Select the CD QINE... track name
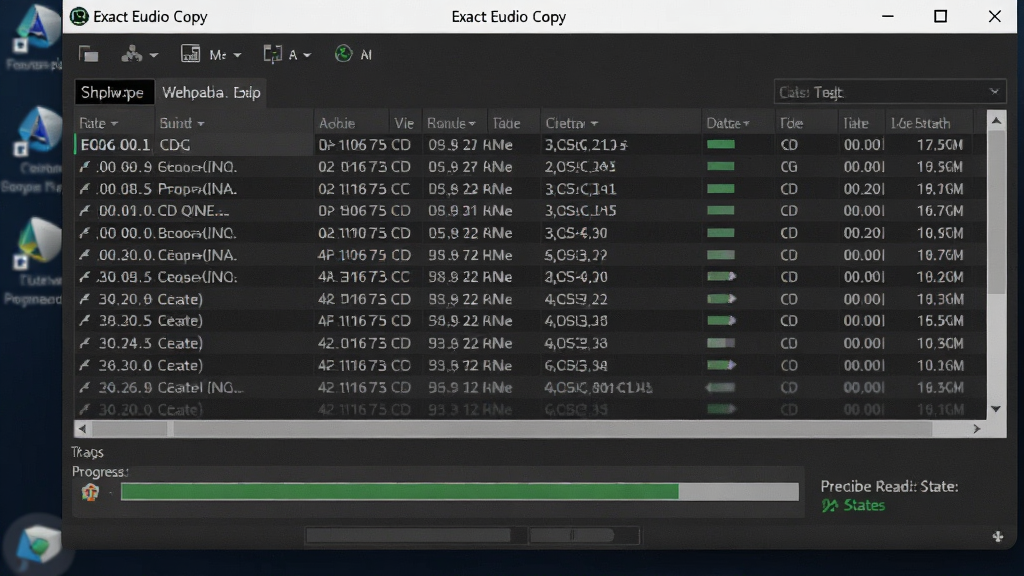This screenshot has height=576, width=1024. pyautogui.click(x=193, y=211)
